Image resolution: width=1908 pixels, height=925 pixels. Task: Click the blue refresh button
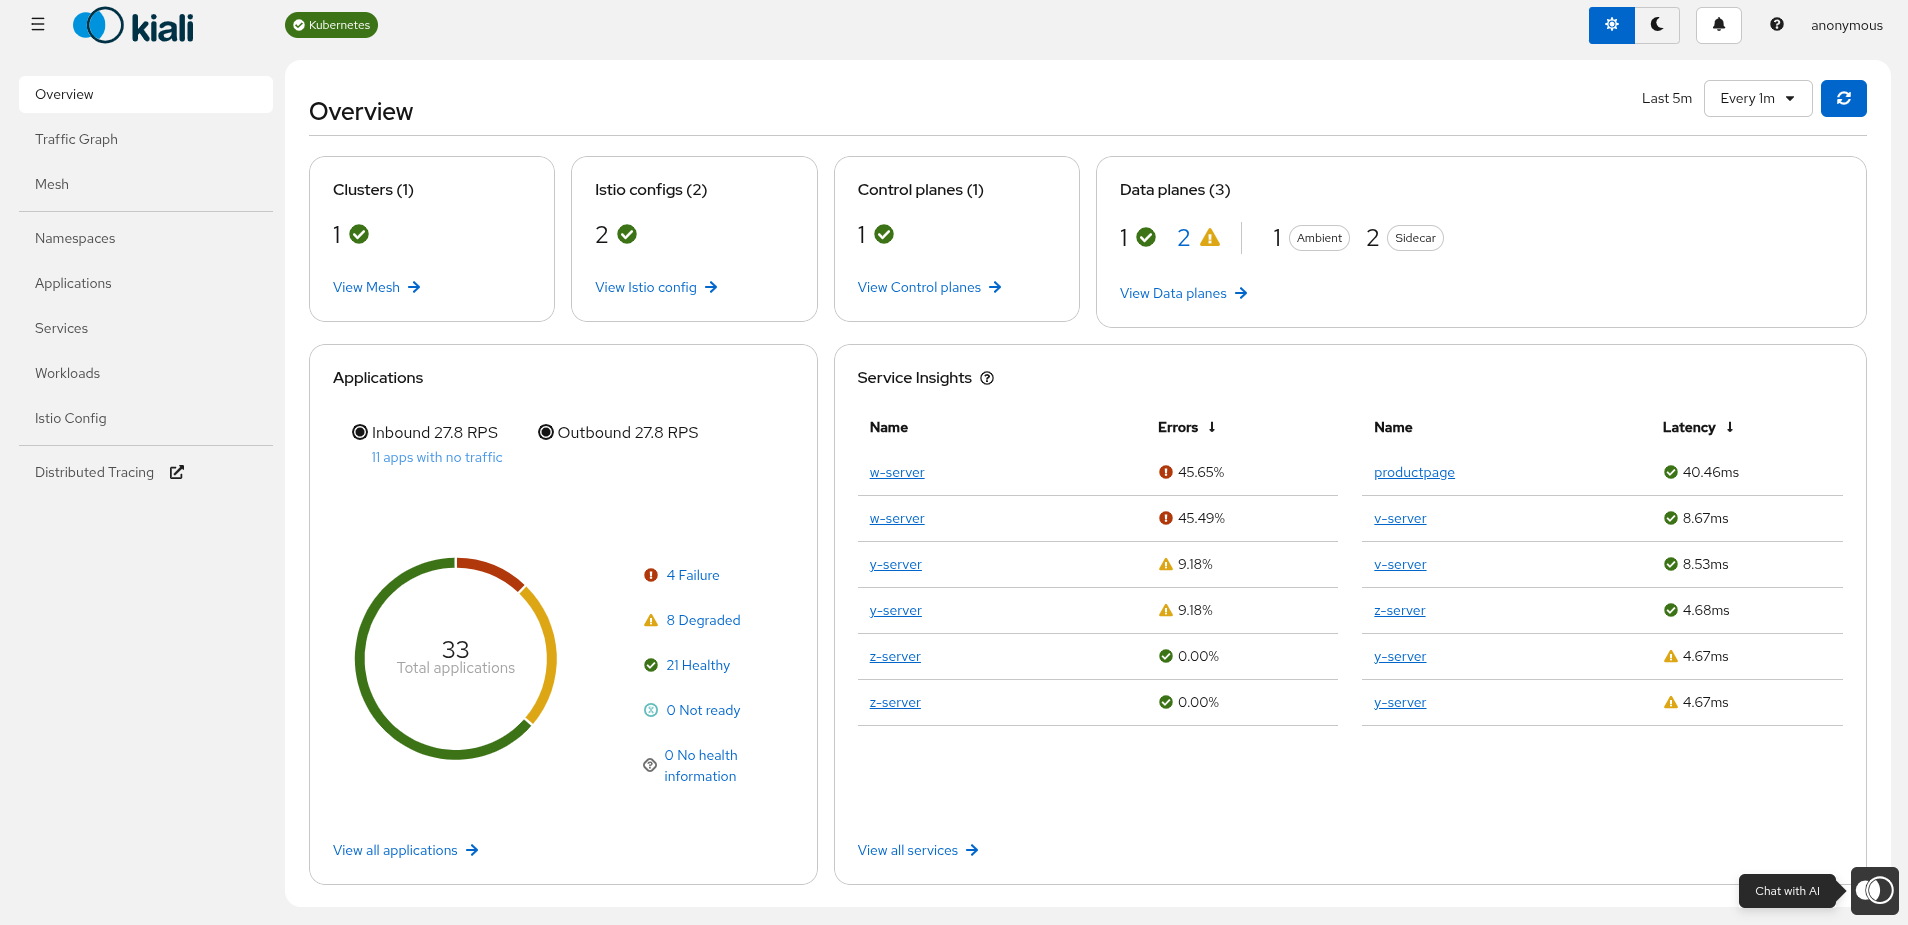1843,98
